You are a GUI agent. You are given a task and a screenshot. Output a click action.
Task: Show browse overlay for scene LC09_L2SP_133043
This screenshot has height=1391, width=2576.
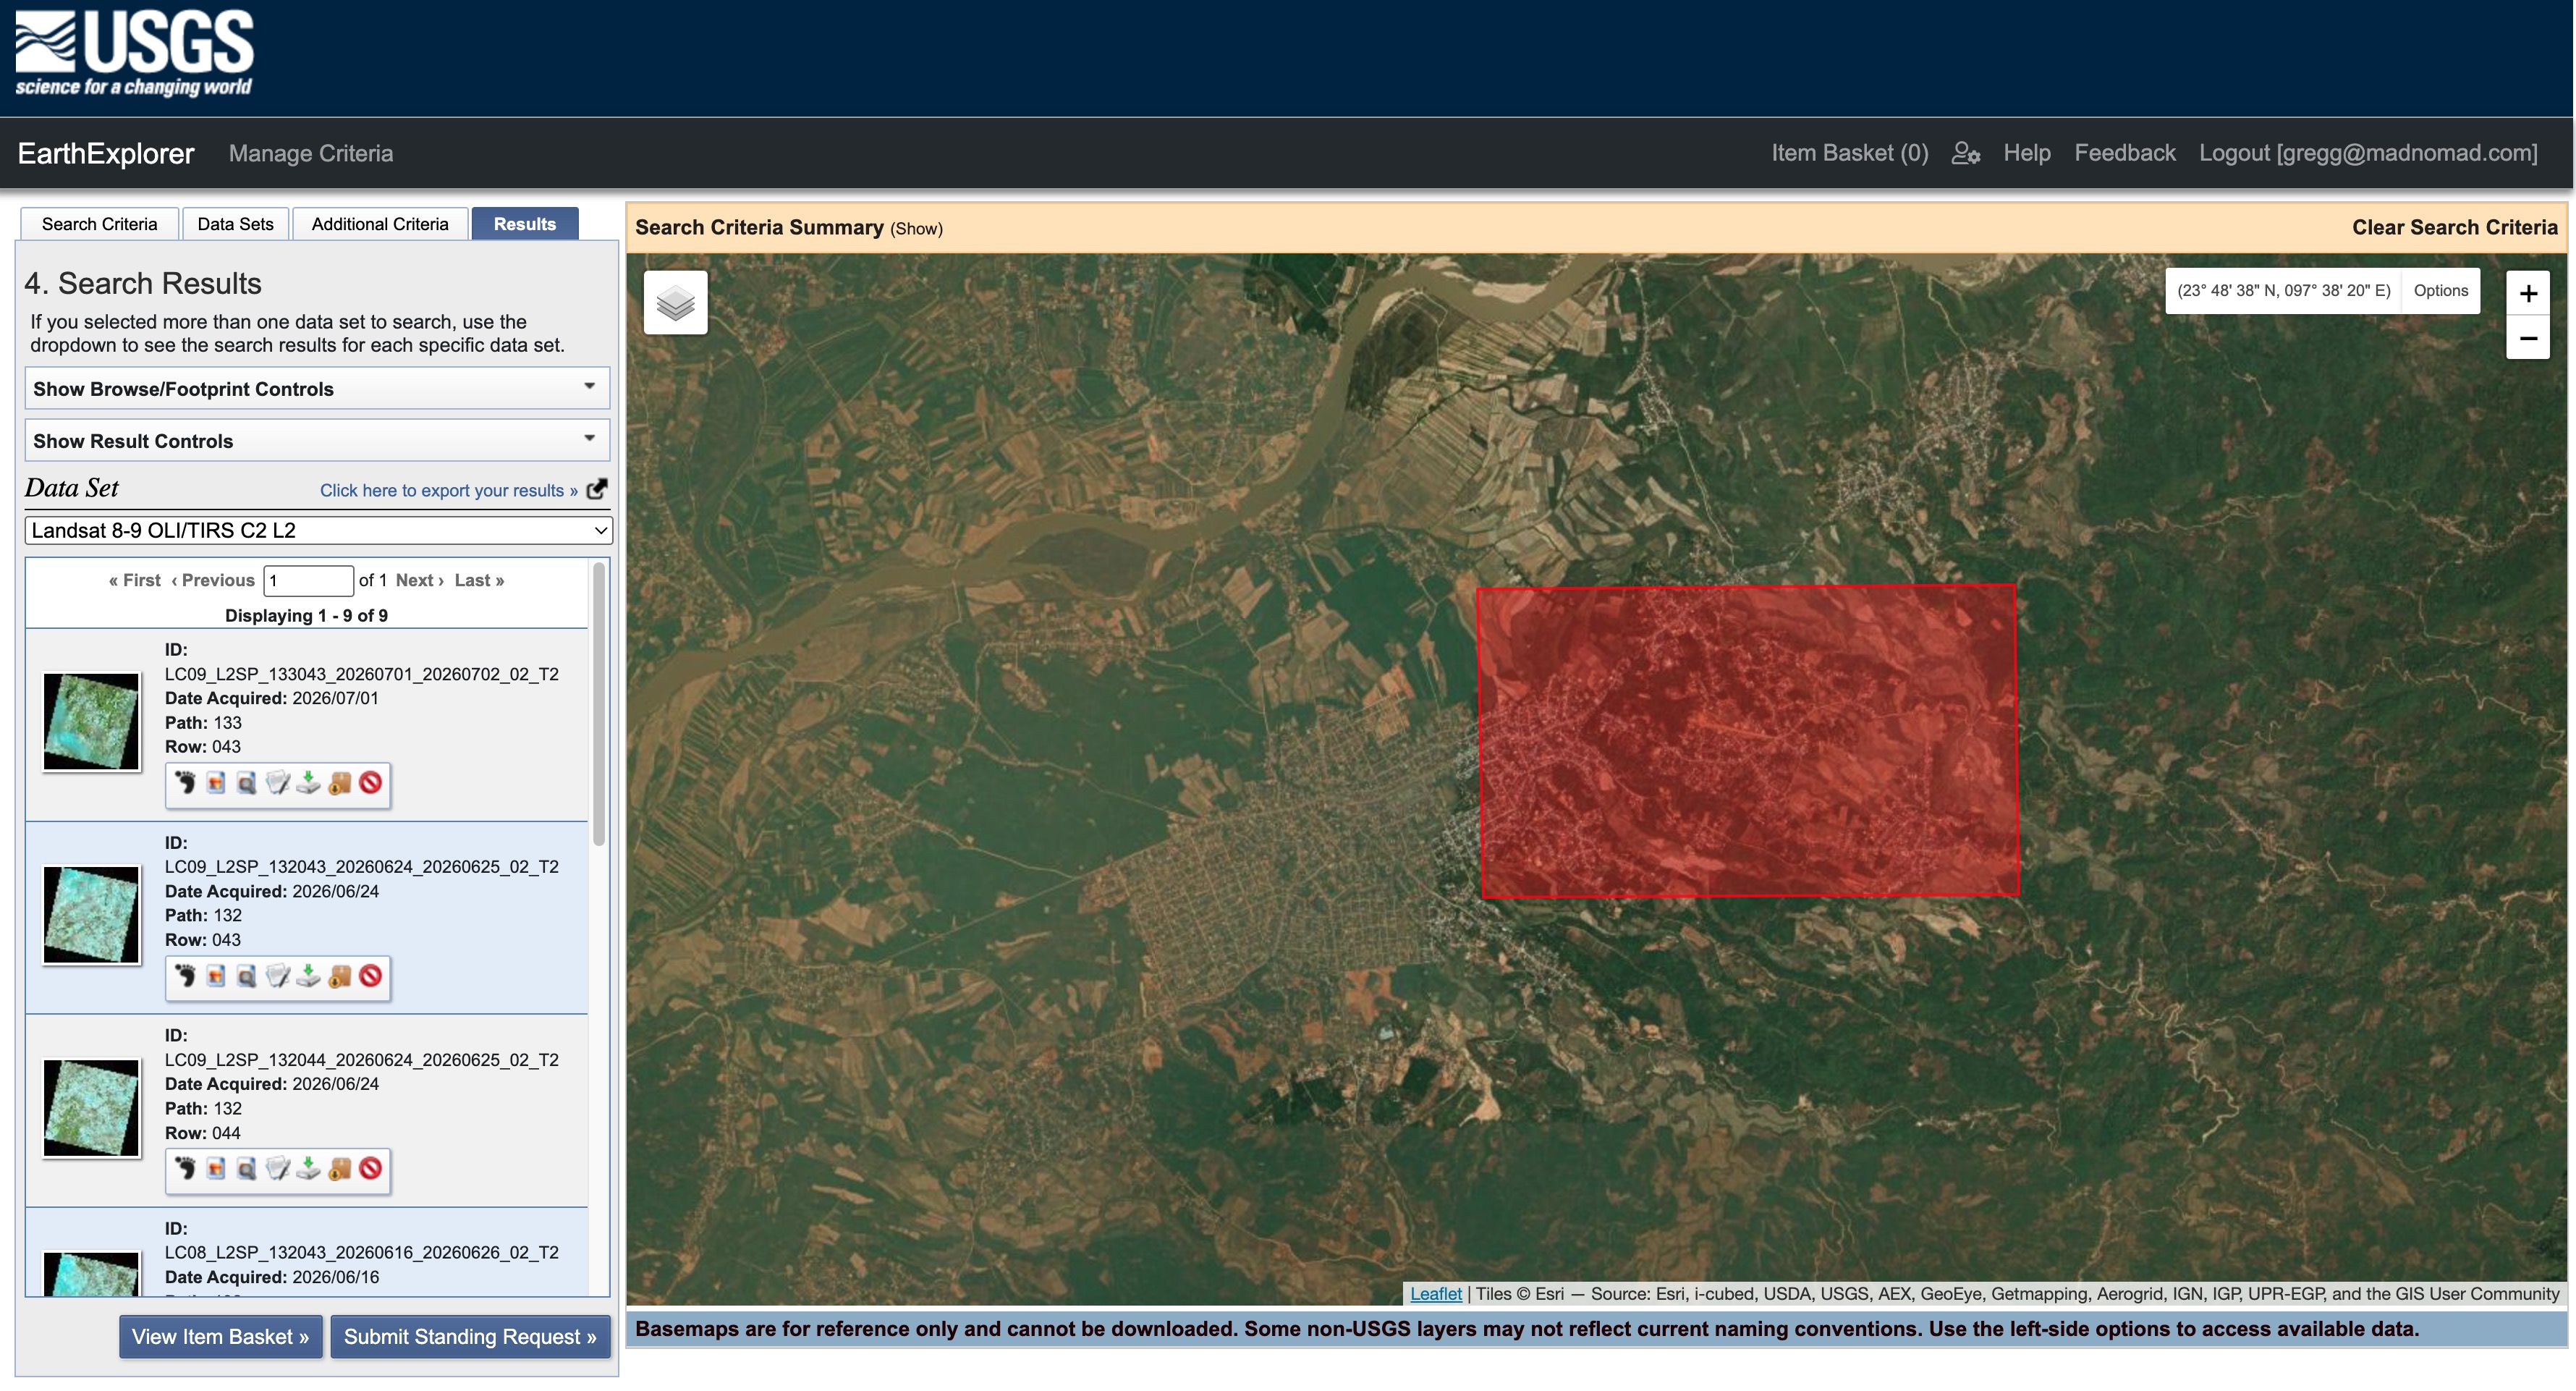216,783
